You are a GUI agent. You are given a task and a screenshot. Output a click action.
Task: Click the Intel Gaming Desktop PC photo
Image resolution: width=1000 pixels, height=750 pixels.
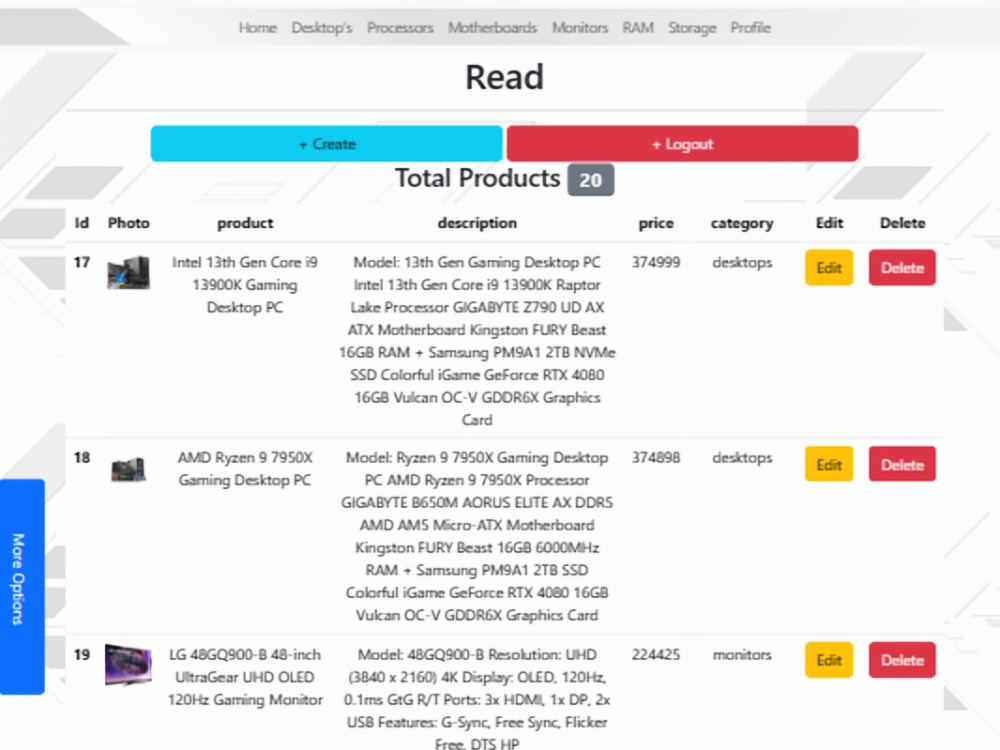click(129, 272)
